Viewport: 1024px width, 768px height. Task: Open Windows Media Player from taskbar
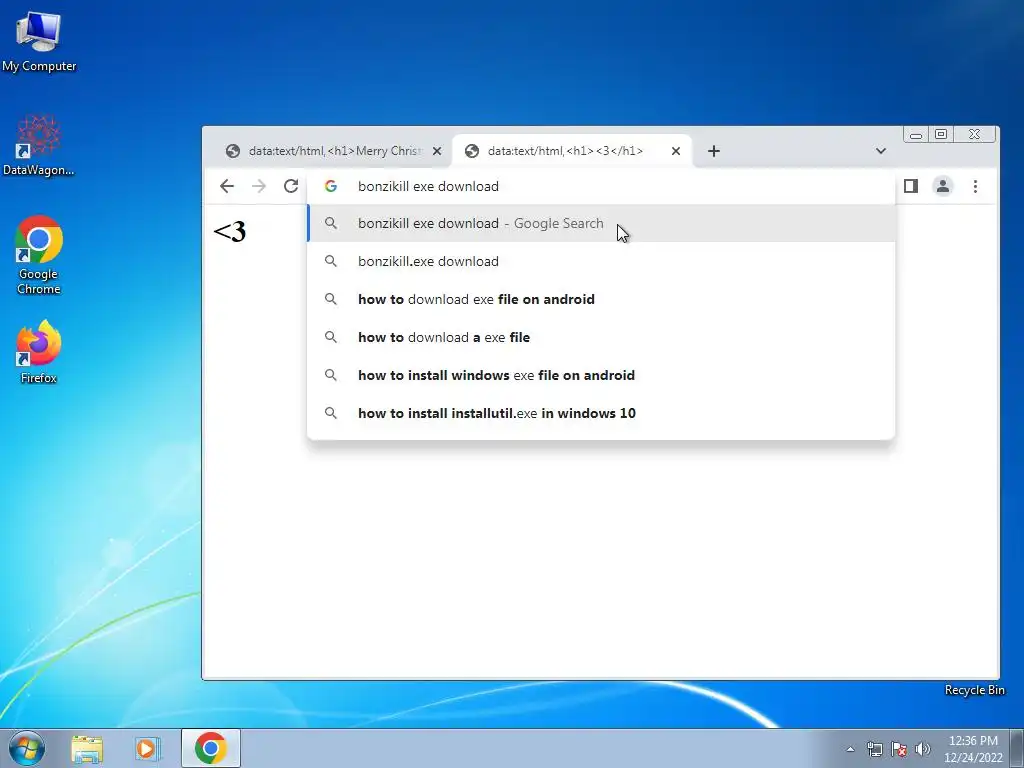click(148, 748)
